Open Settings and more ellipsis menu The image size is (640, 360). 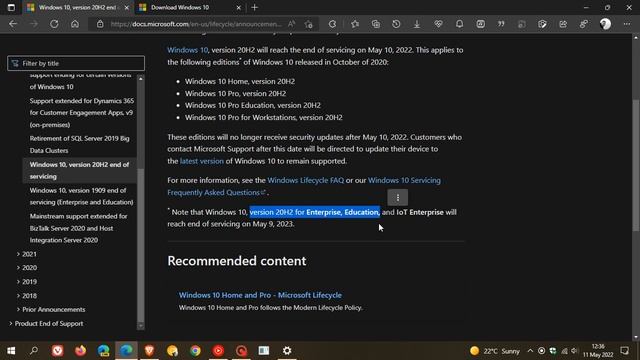point(627,24)
